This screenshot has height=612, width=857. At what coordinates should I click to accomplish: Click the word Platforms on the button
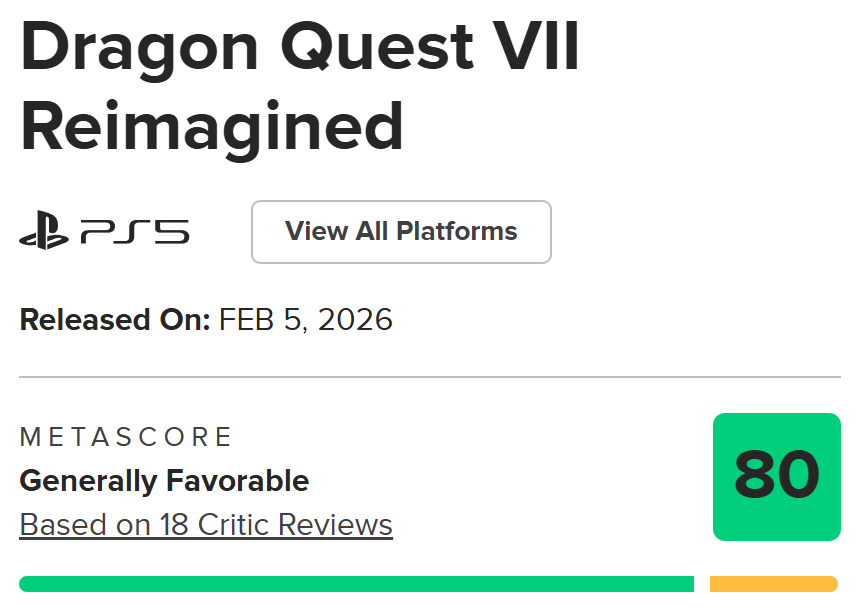pyautogui.click(x=457, y=232)
